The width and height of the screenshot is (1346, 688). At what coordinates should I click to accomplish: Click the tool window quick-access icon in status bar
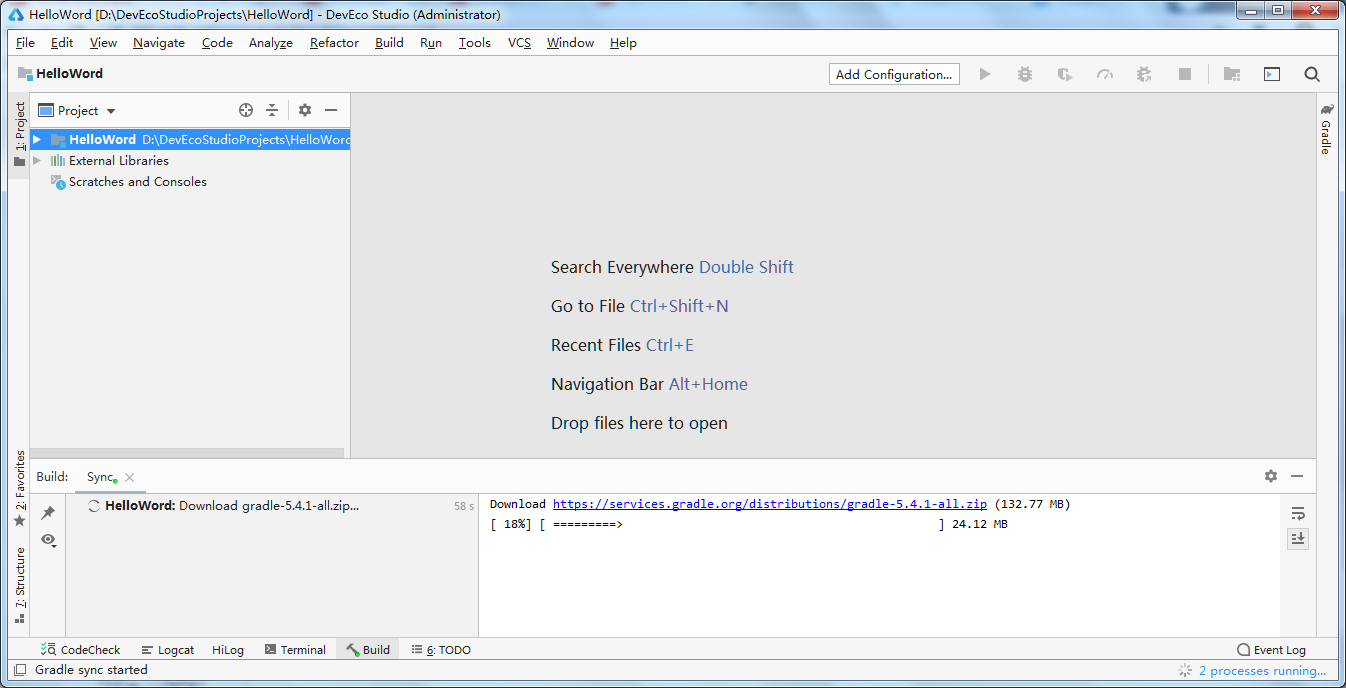tap(19, 670)
